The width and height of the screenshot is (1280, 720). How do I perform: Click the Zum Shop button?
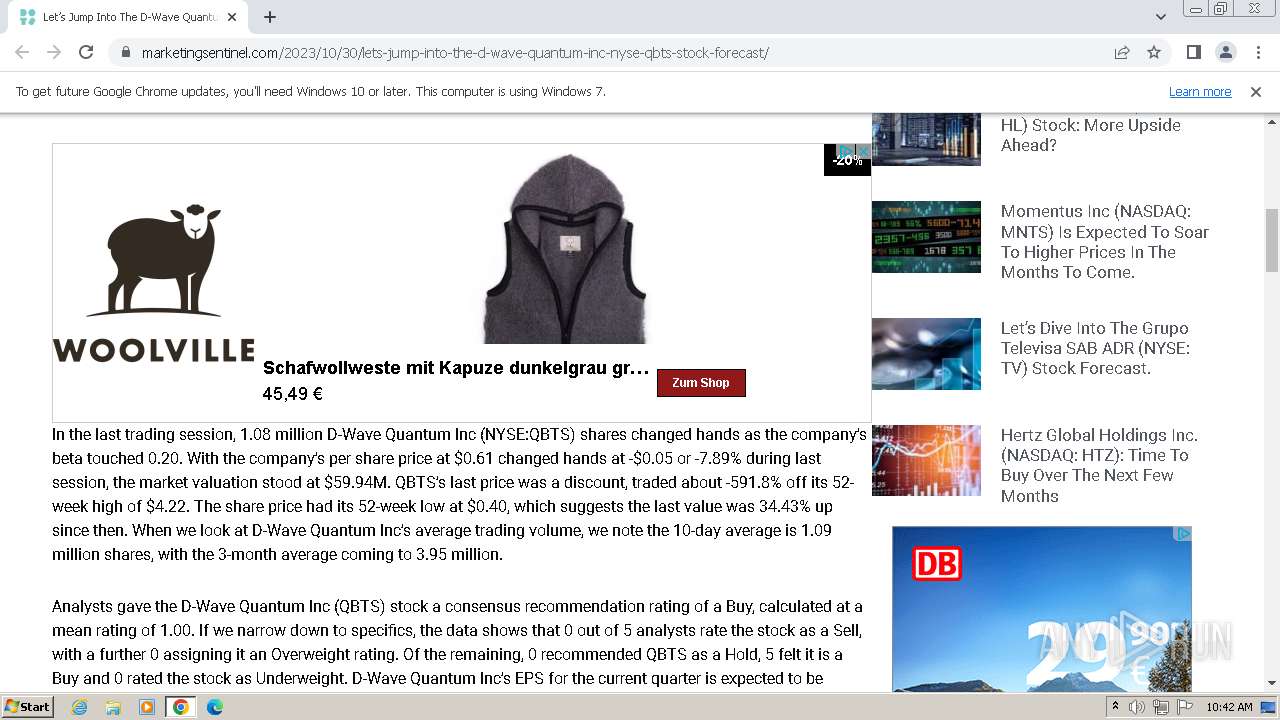tap(701, 383)
